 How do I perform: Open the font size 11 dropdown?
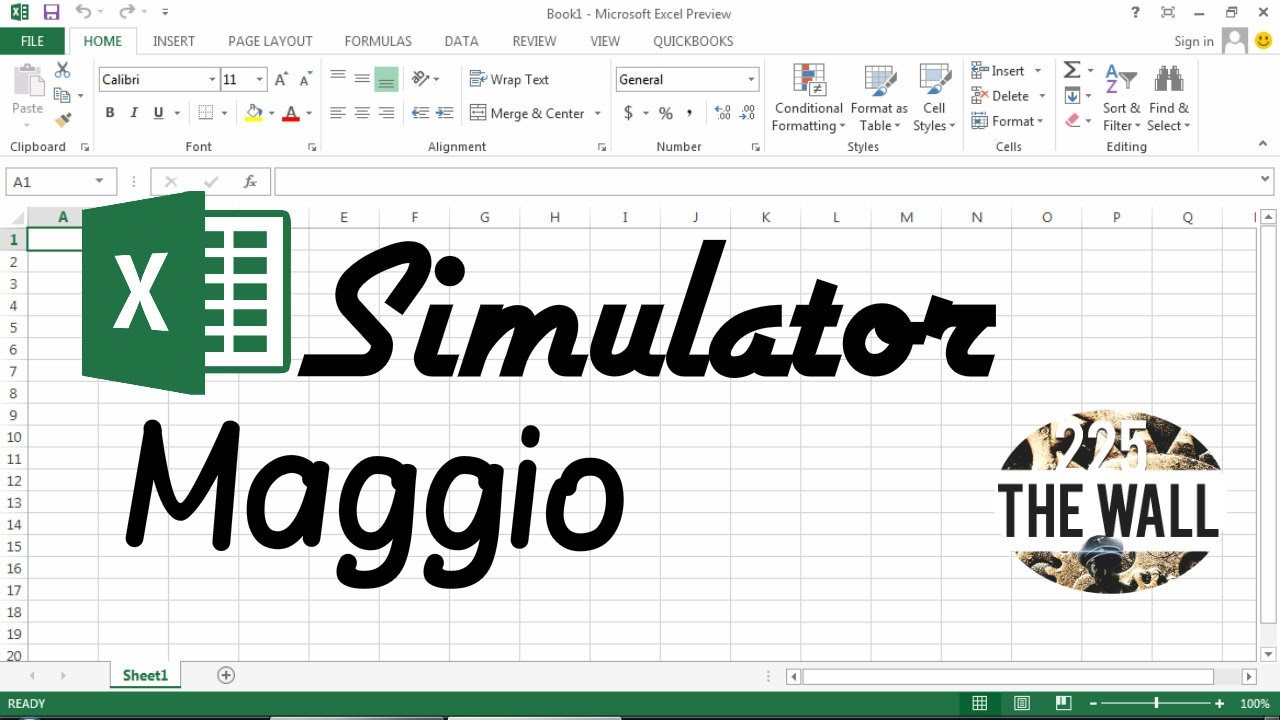(260, 80)
